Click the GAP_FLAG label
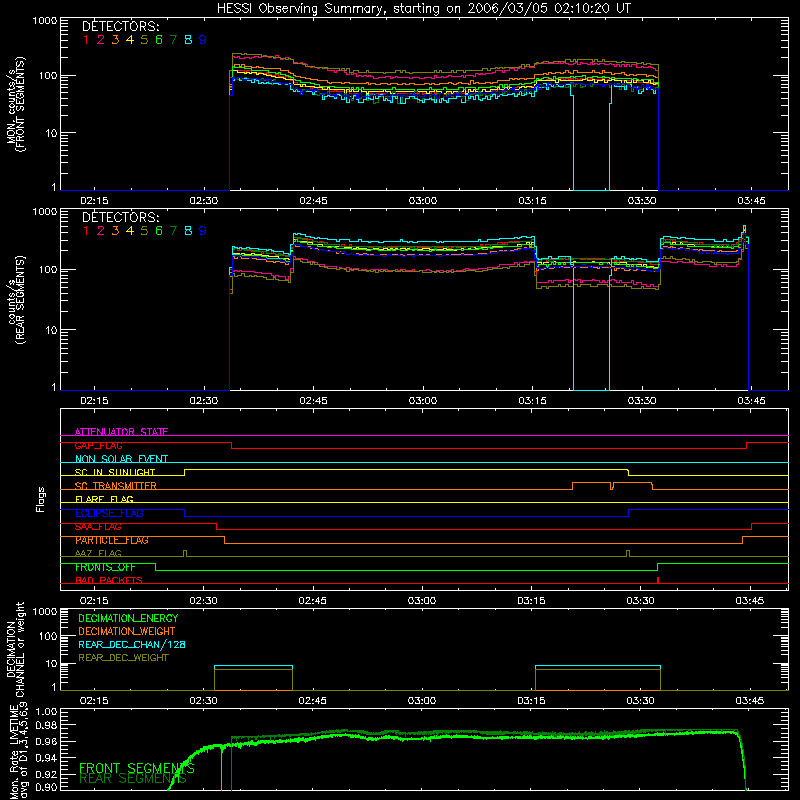 [x=98, y=445]
